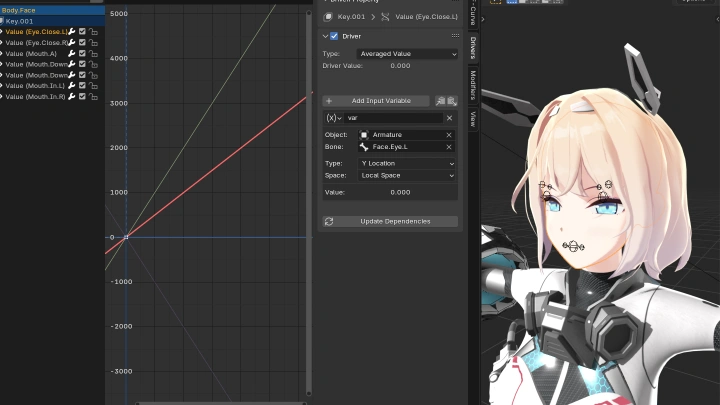
Task: Click plus icon on Add Input Variable
Action: point(329,101)
